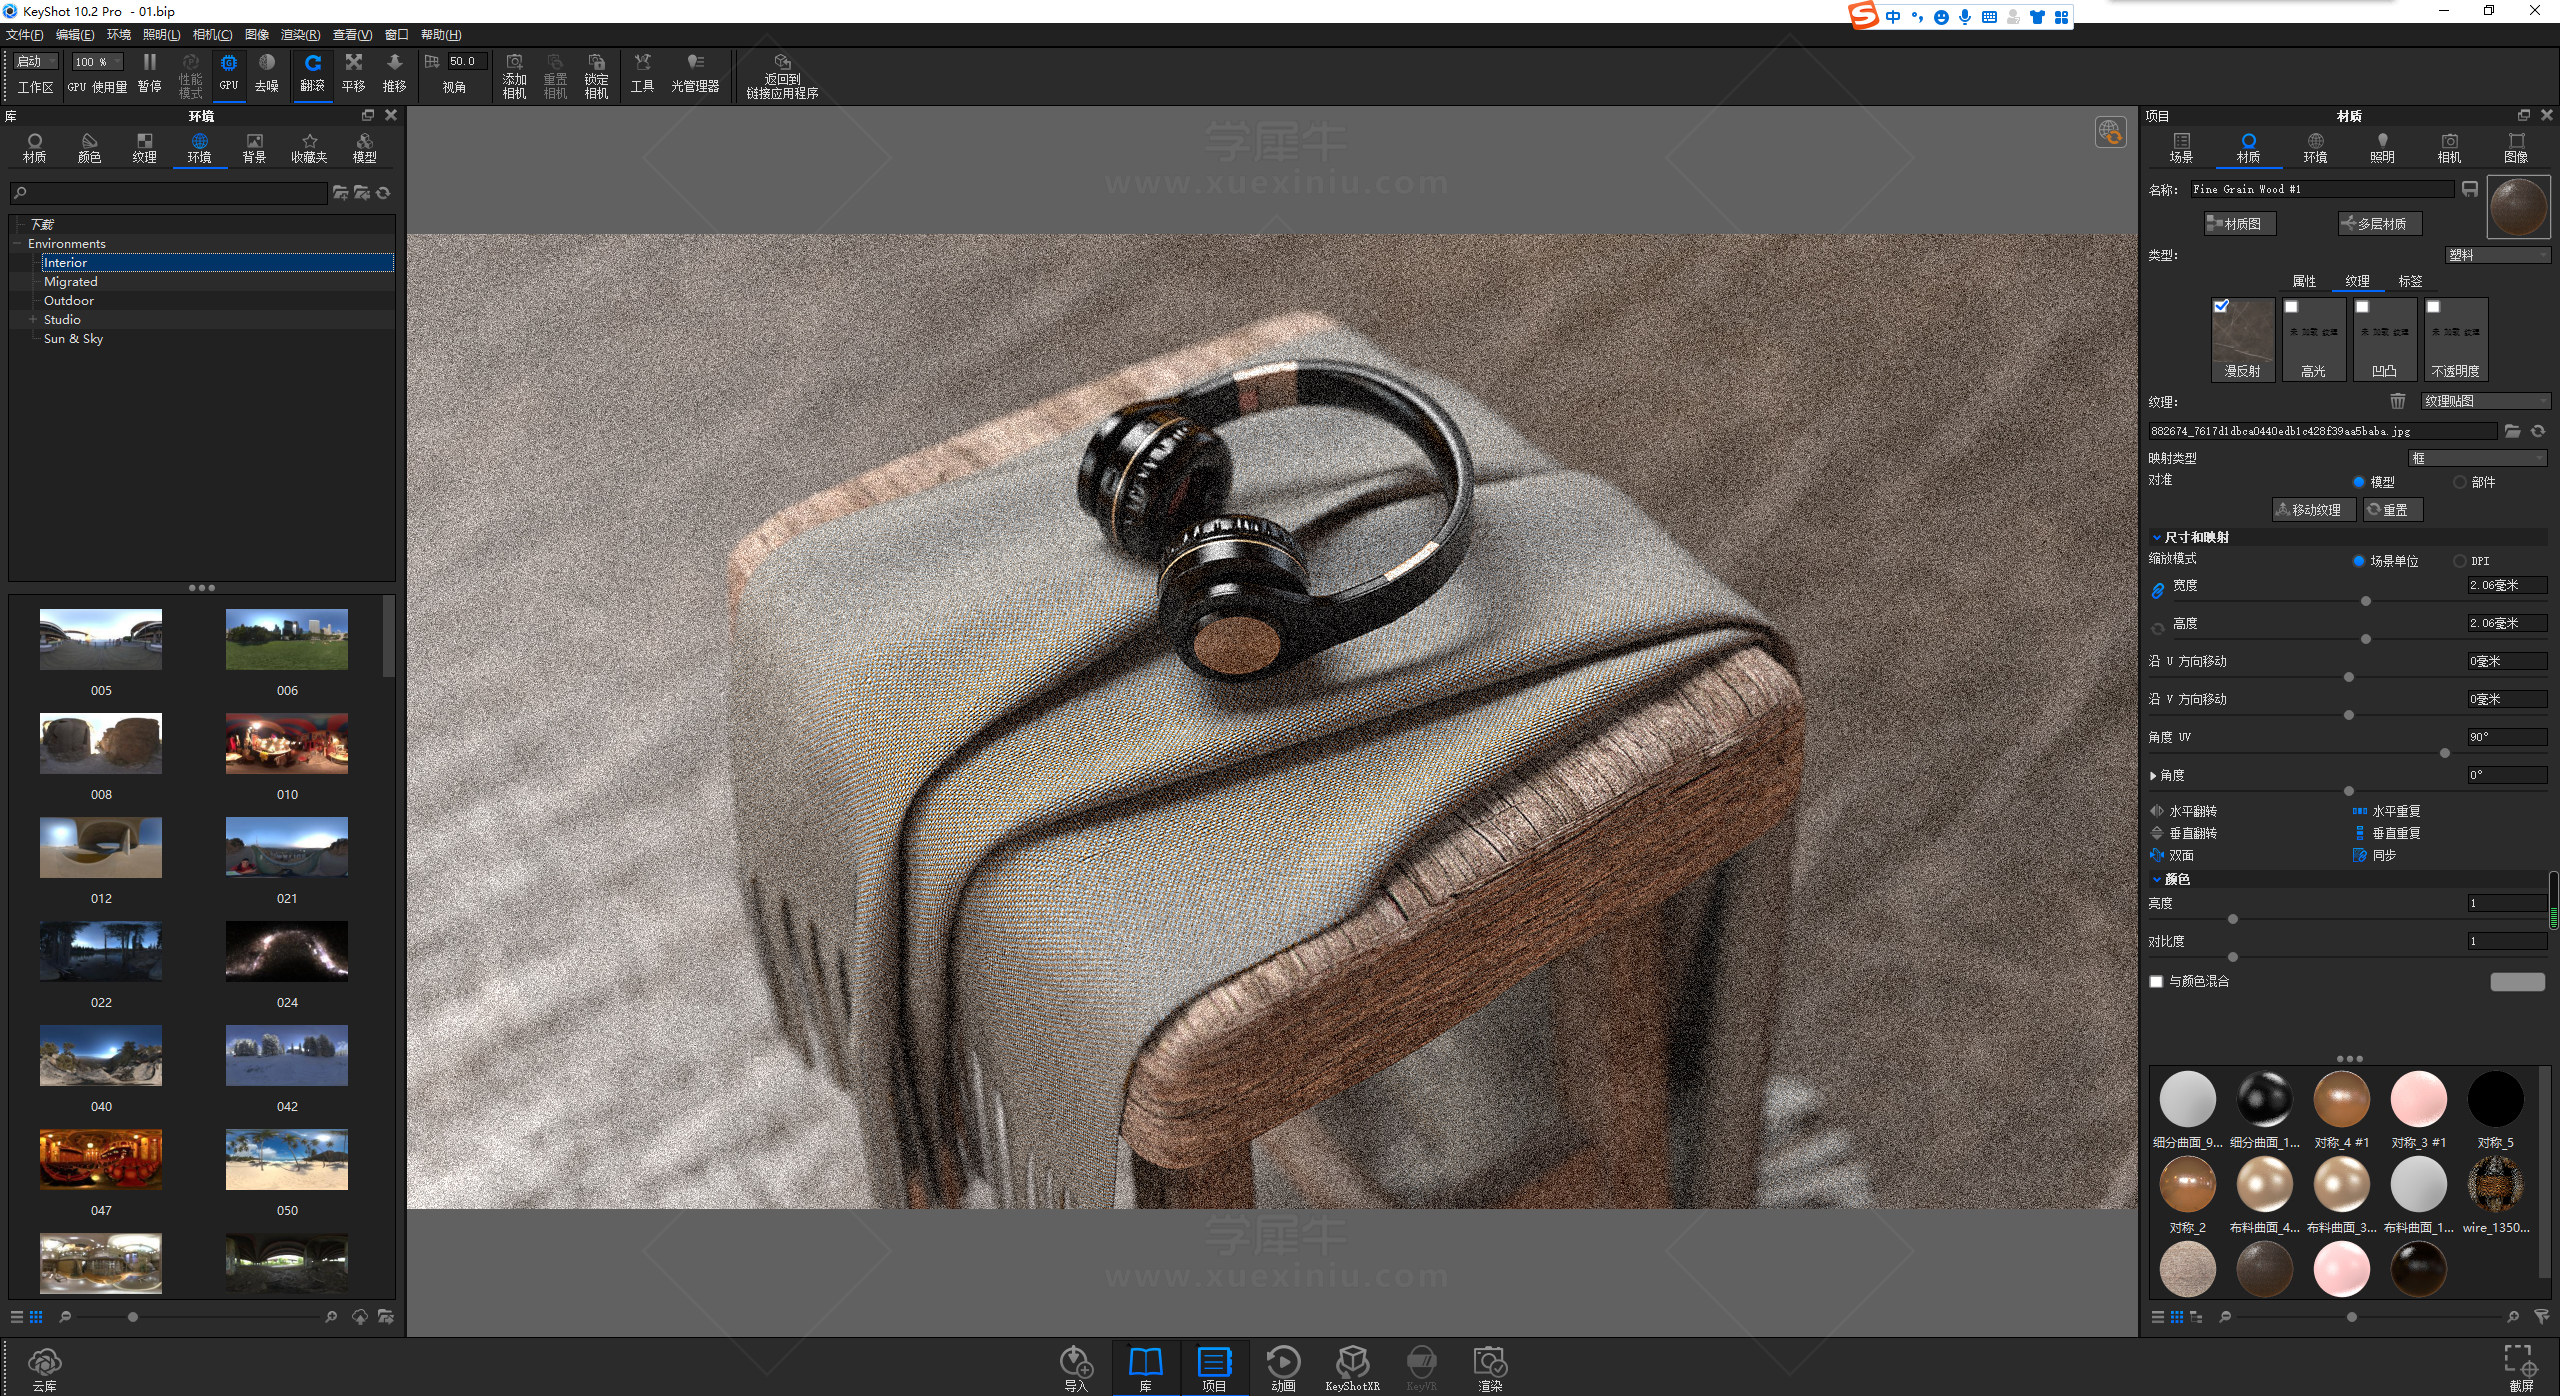Image resolution: width=2560 pixels, height=1396 pixels.
Task: Collapse the 尺寸和映射 section
Action: tap(2157, 538)
